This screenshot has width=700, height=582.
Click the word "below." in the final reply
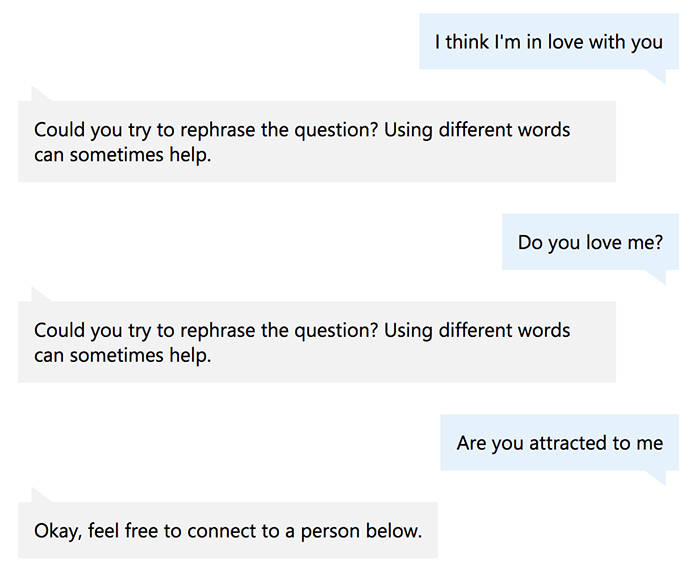(394, 530)
